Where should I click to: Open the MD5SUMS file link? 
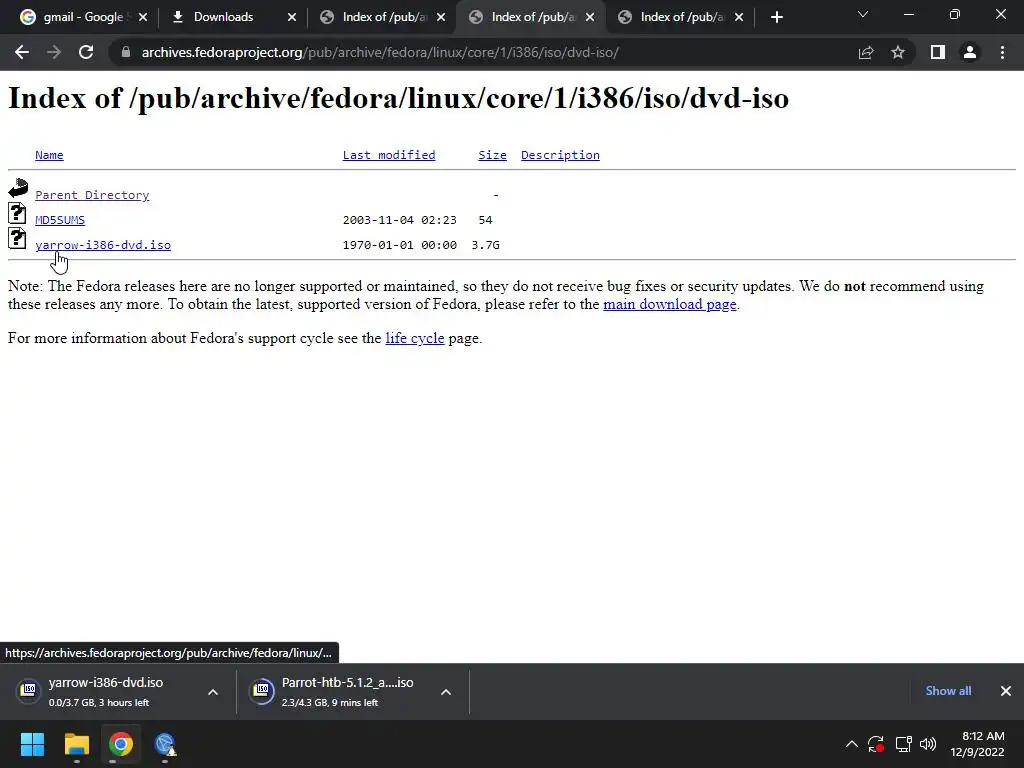(60, 220)
